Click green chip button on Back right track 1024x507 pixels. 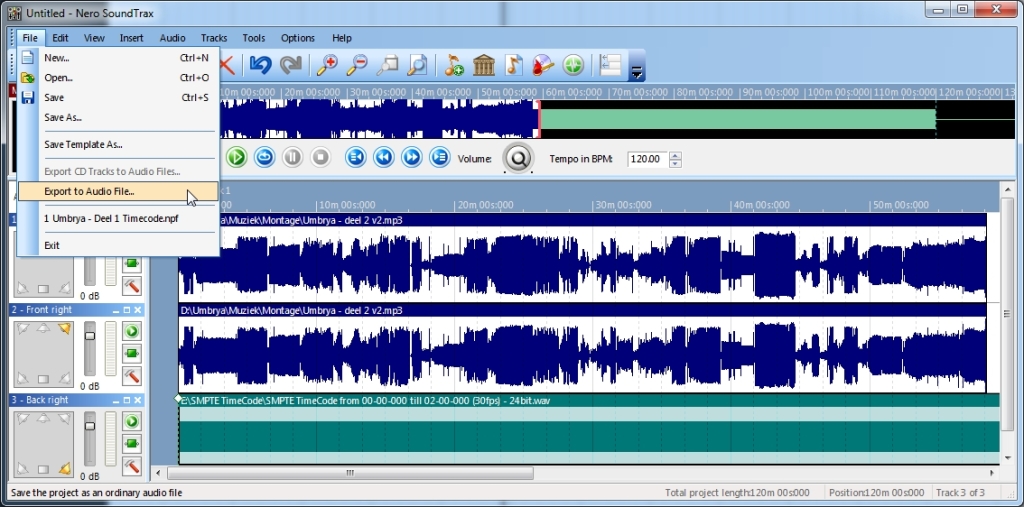(132, 444)
